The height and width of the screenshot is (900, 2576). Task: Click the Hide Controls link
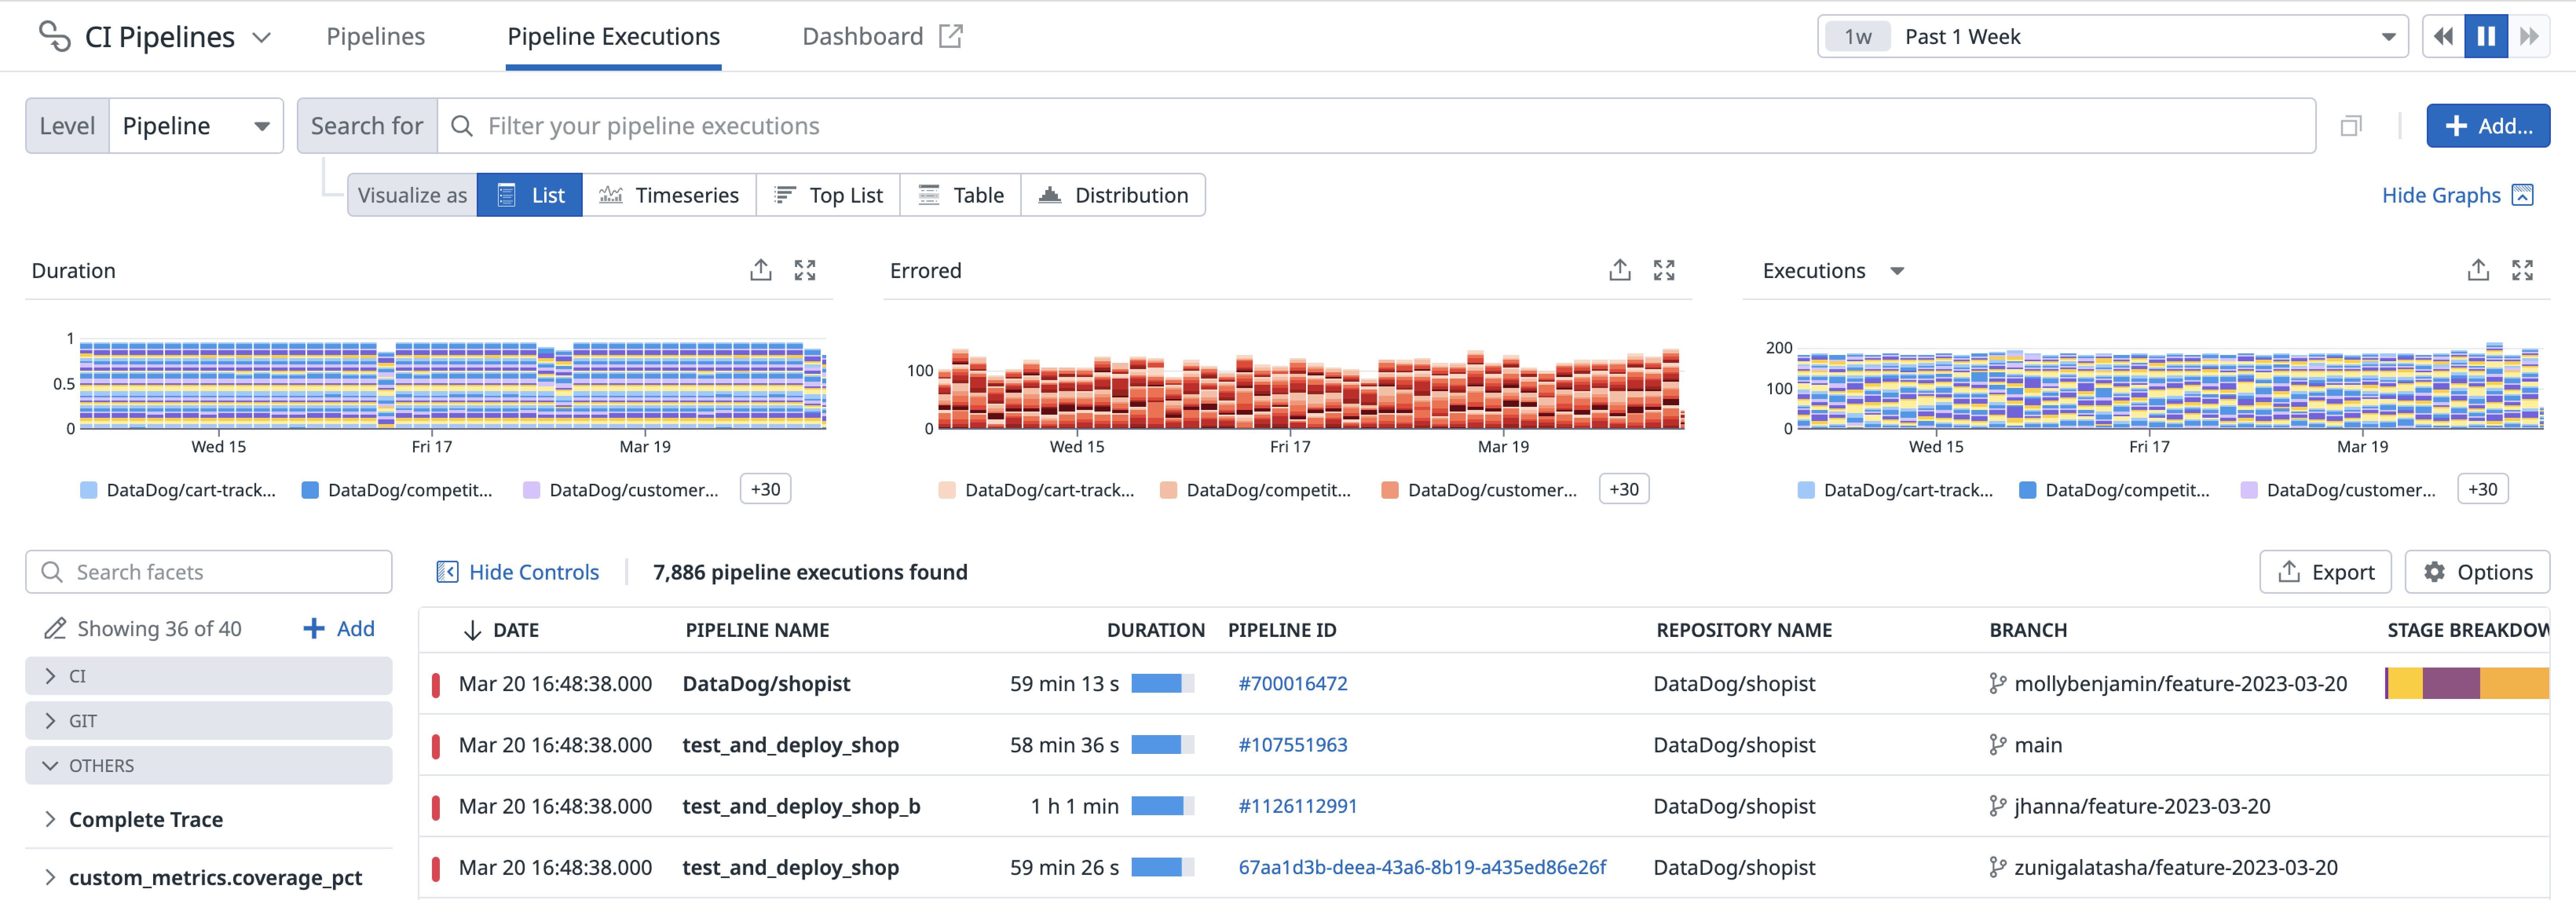click(x=517, y=572)
